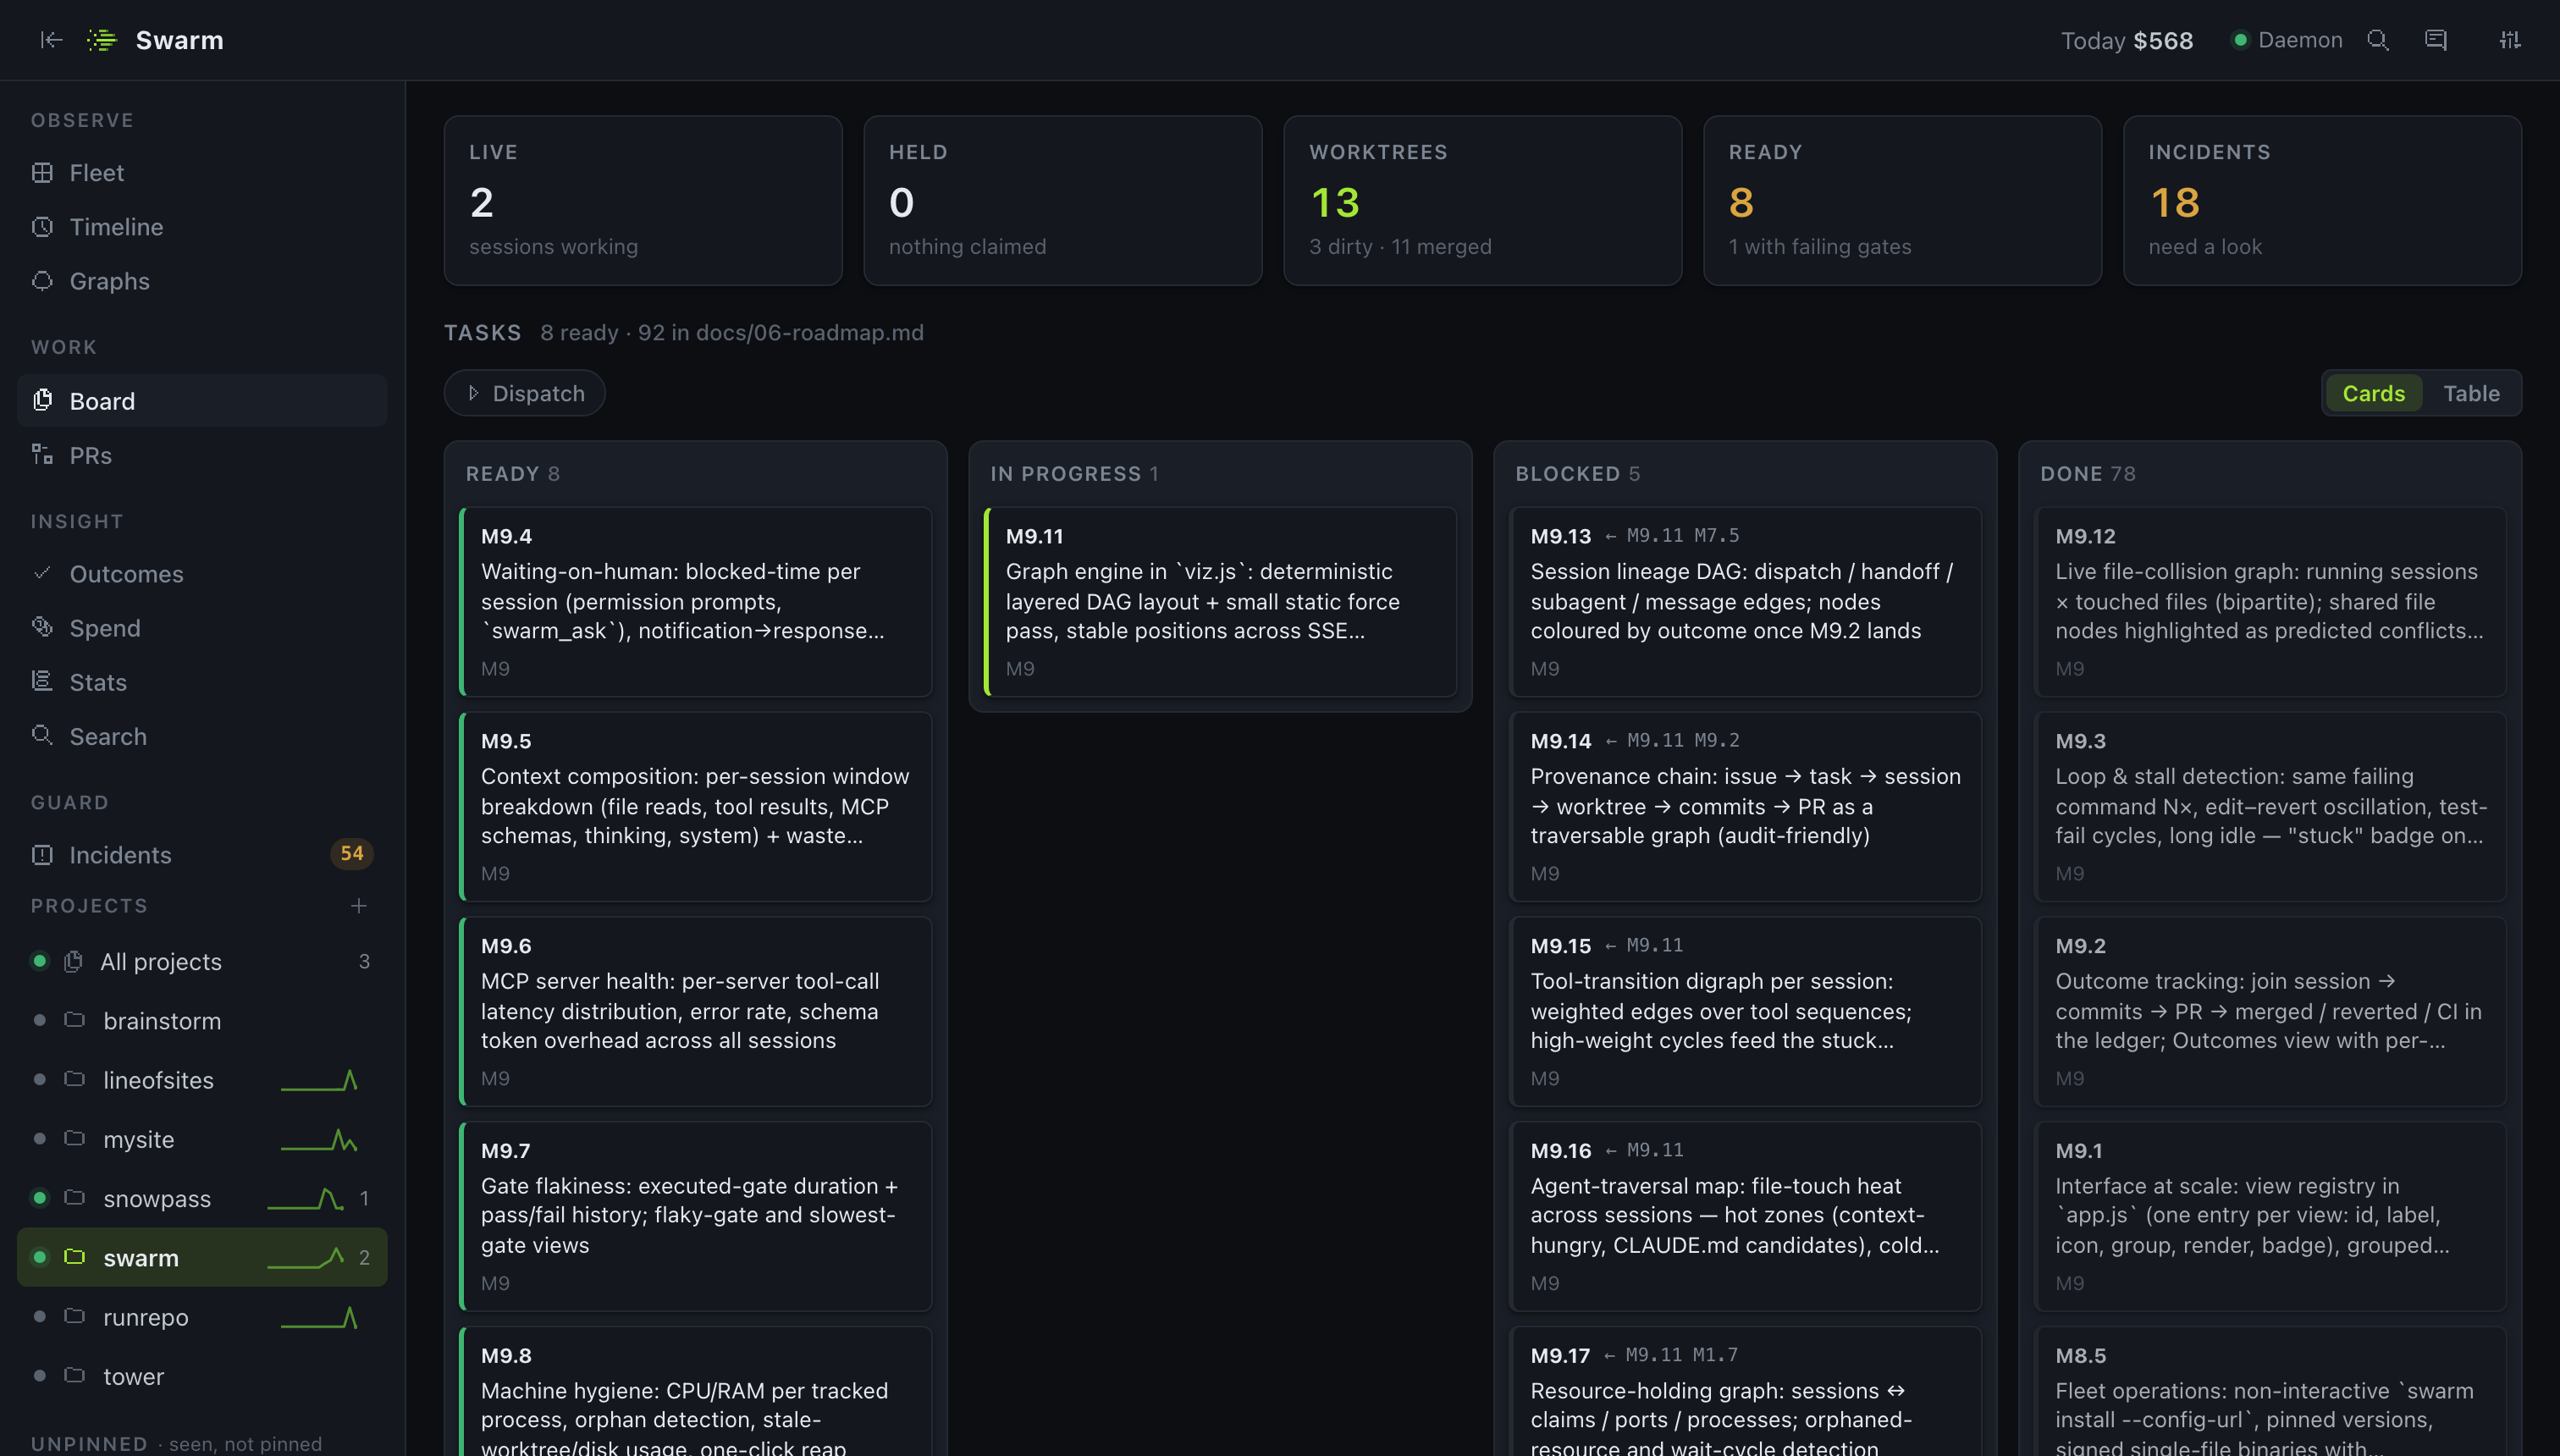The height and width of the screenshot is (1456, 2560).
Task: Click the M7.5 dependency on card M9.13
Action: tap(1718, 536)
